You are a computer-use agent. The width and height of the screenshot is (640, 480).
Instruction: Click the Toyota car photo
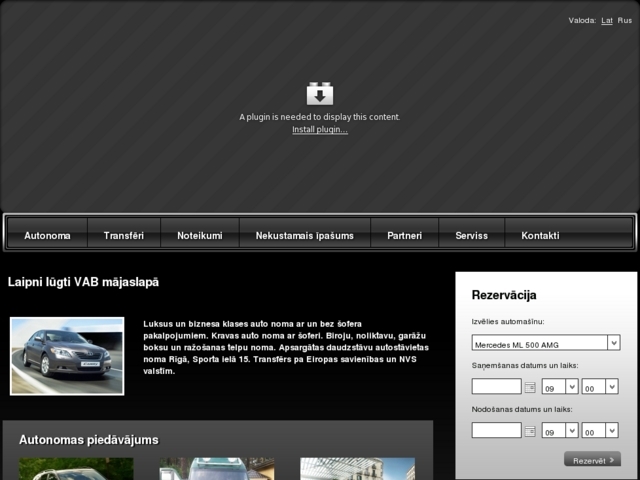[x=67, y=356]
